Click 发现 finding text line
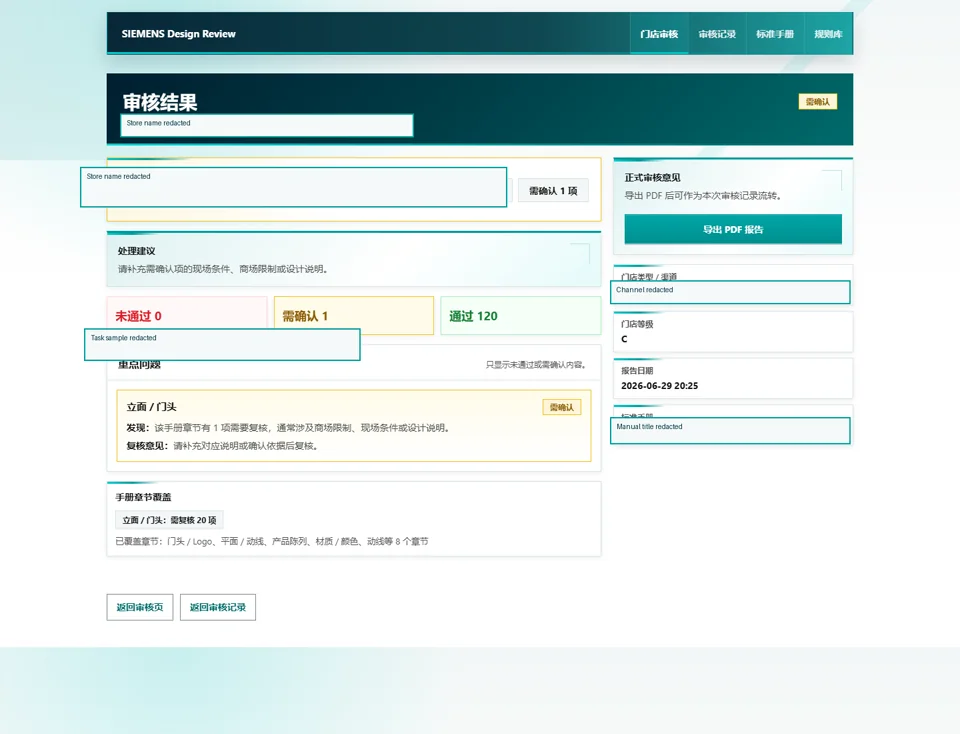Screen dimensions: 960x734 point(289,428)
